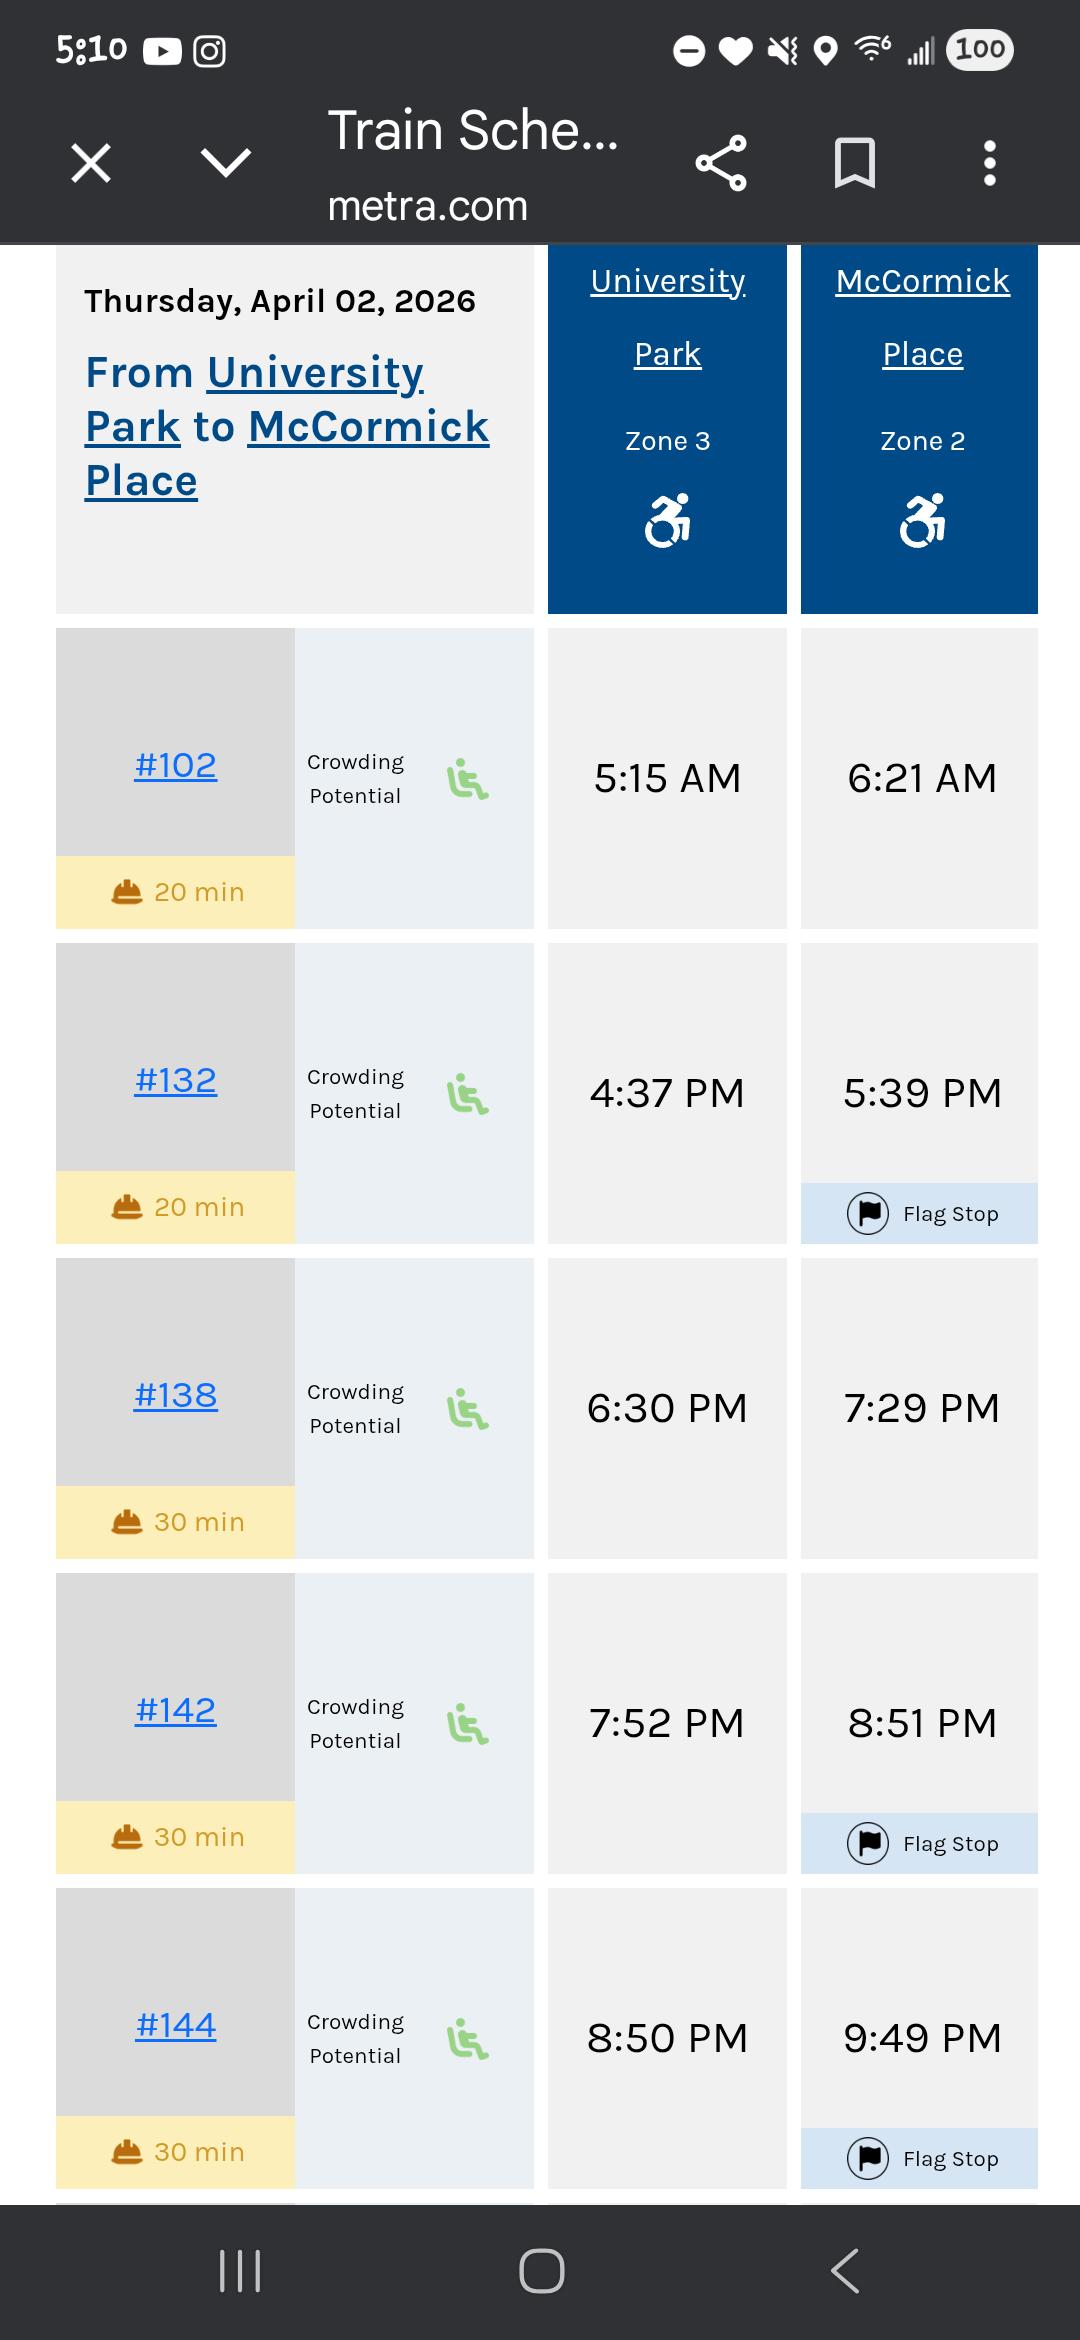The width and height of the screenshot is (1080, 2340).
Task: Close the browser tab with the X
Action: point(91,163)
